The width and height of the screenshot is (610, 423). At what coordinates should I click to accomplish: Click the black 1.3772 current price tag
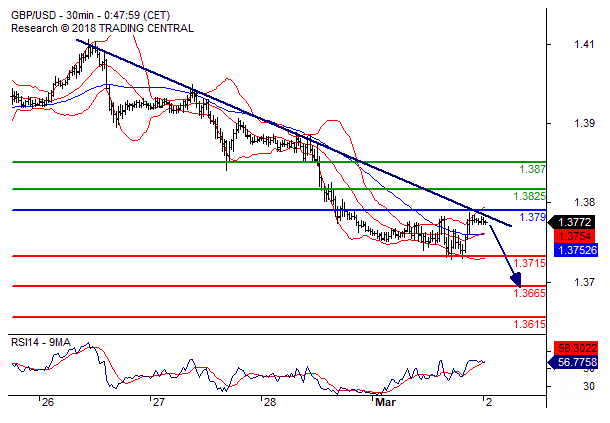pos(571,222)
